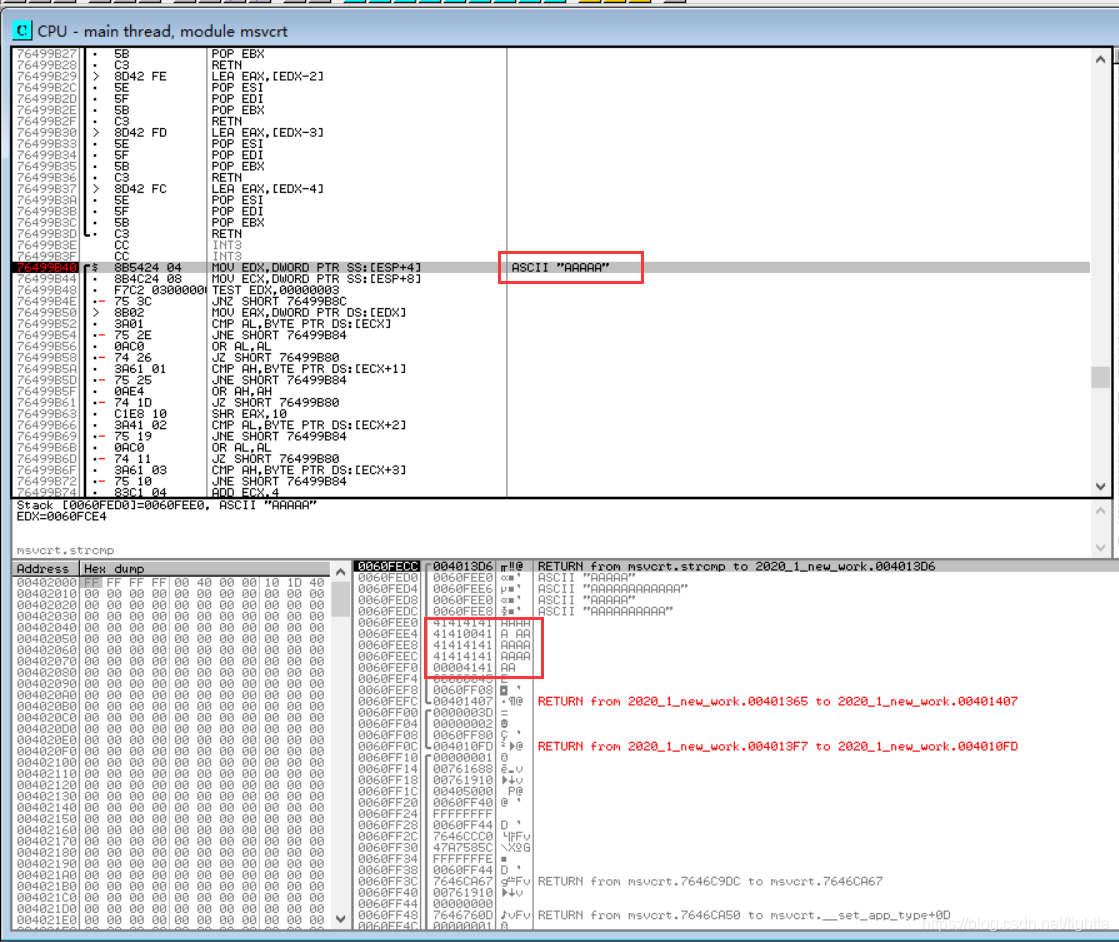Click the disassembly pane scroll-down arrow
1119x942 pixels.
[x=1100, y=487]
